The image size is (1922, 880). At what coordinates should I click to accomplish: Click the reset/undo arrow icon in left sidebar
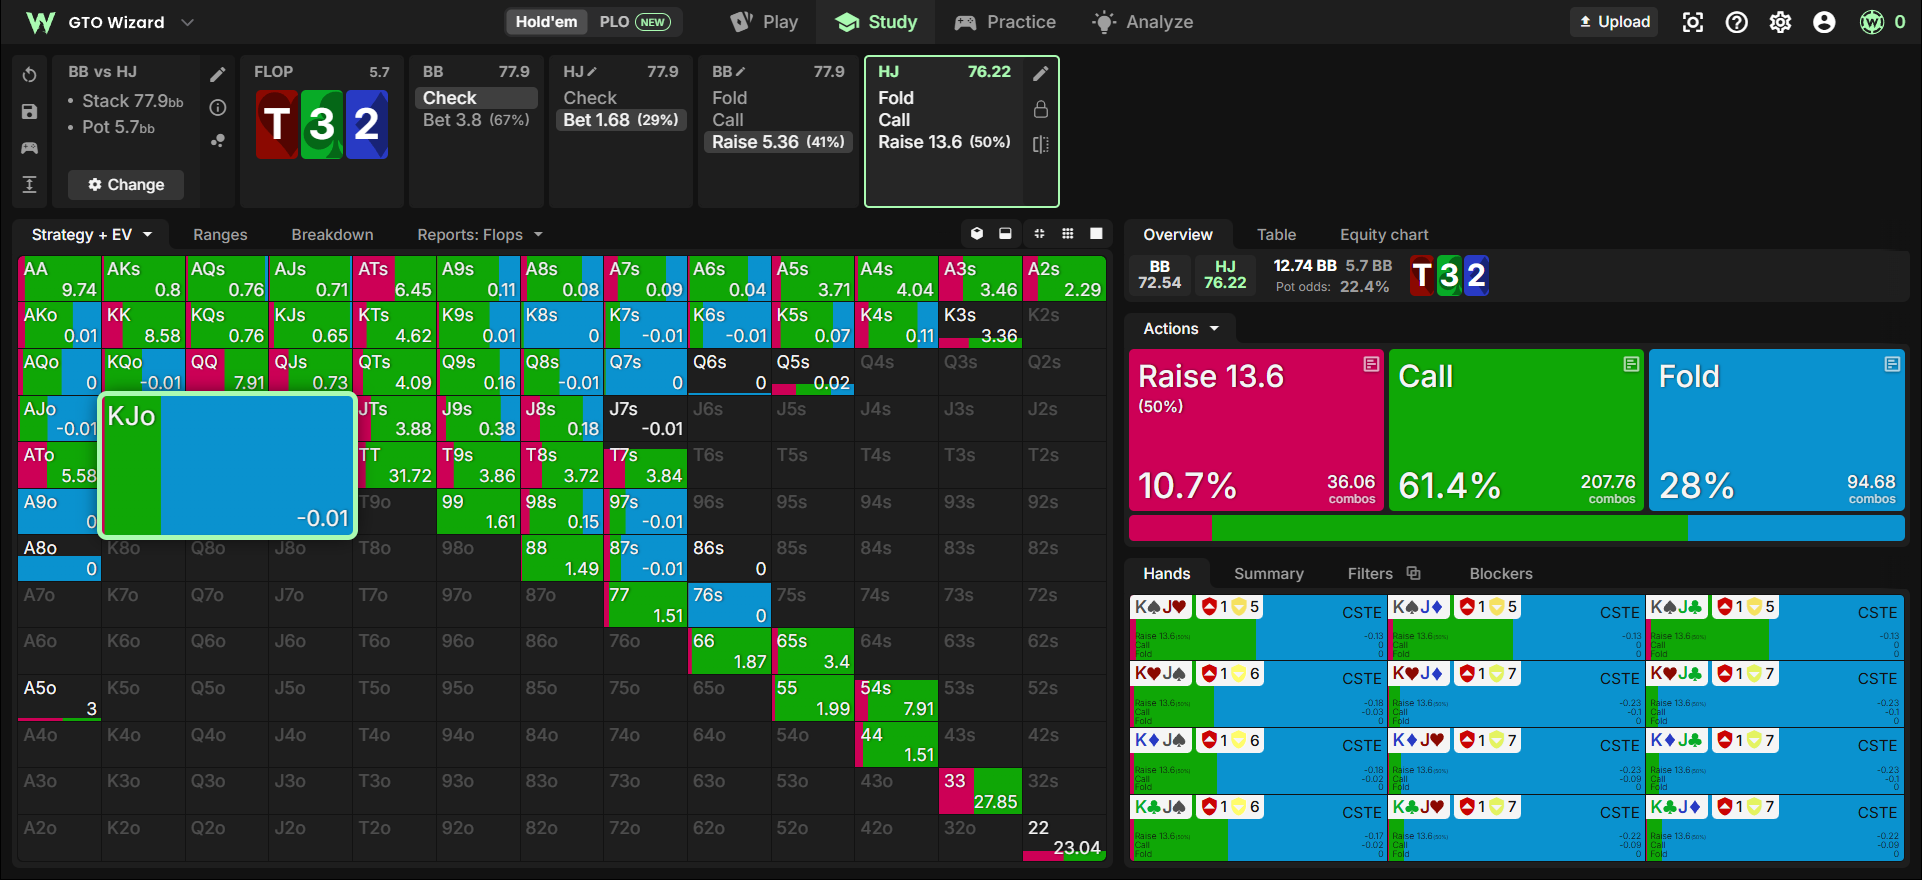29,75
